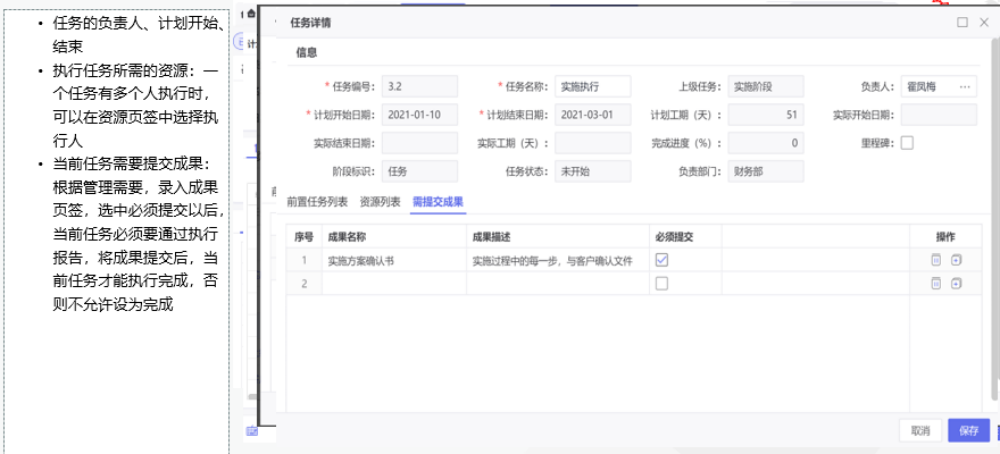Save the task with 保存
This screenshot has height=454, width=1000.
click(x=969, y=430)
